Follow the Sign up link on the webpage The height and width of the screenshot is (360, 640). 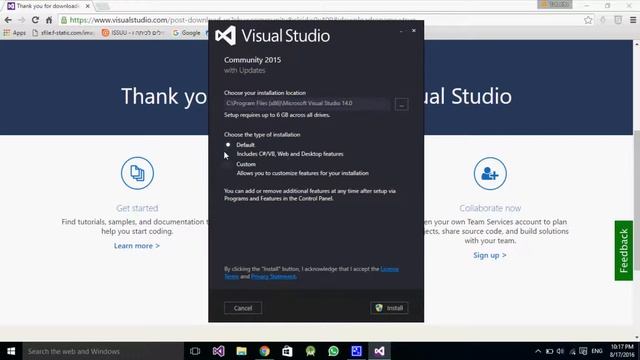point(490,255)
